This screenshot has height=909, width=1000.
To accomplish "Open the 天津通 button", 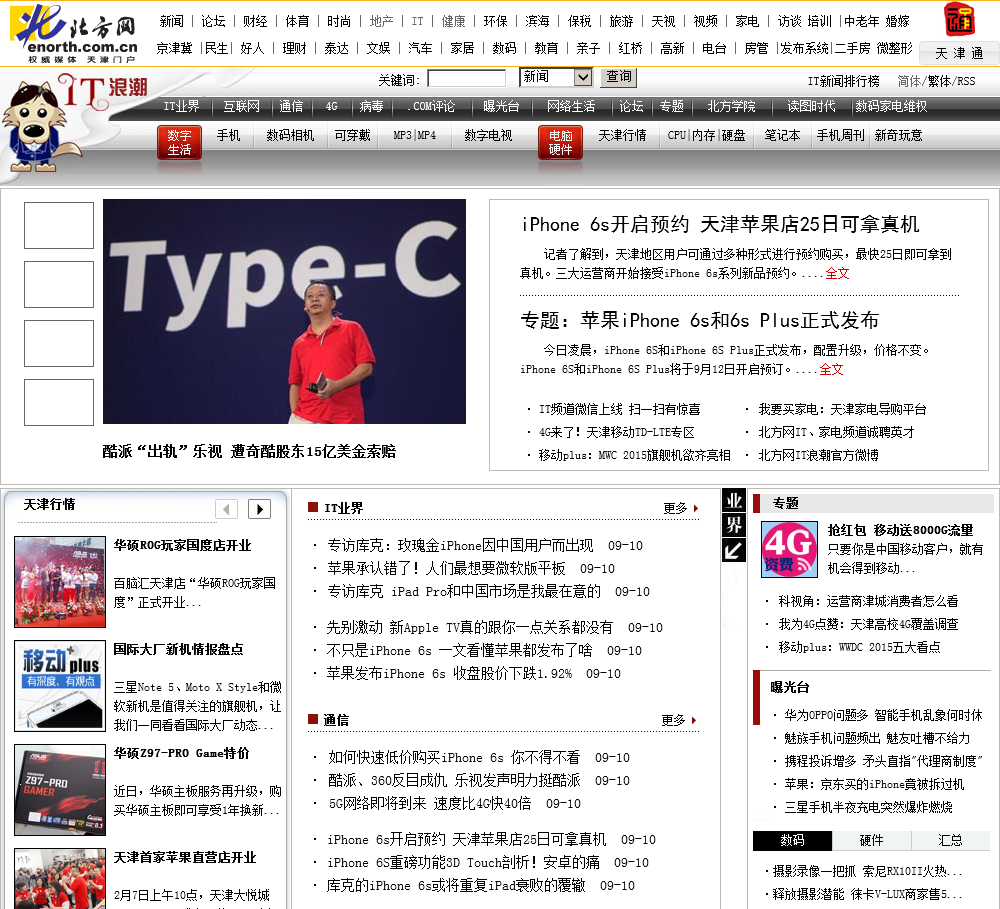I will (959, 54).
